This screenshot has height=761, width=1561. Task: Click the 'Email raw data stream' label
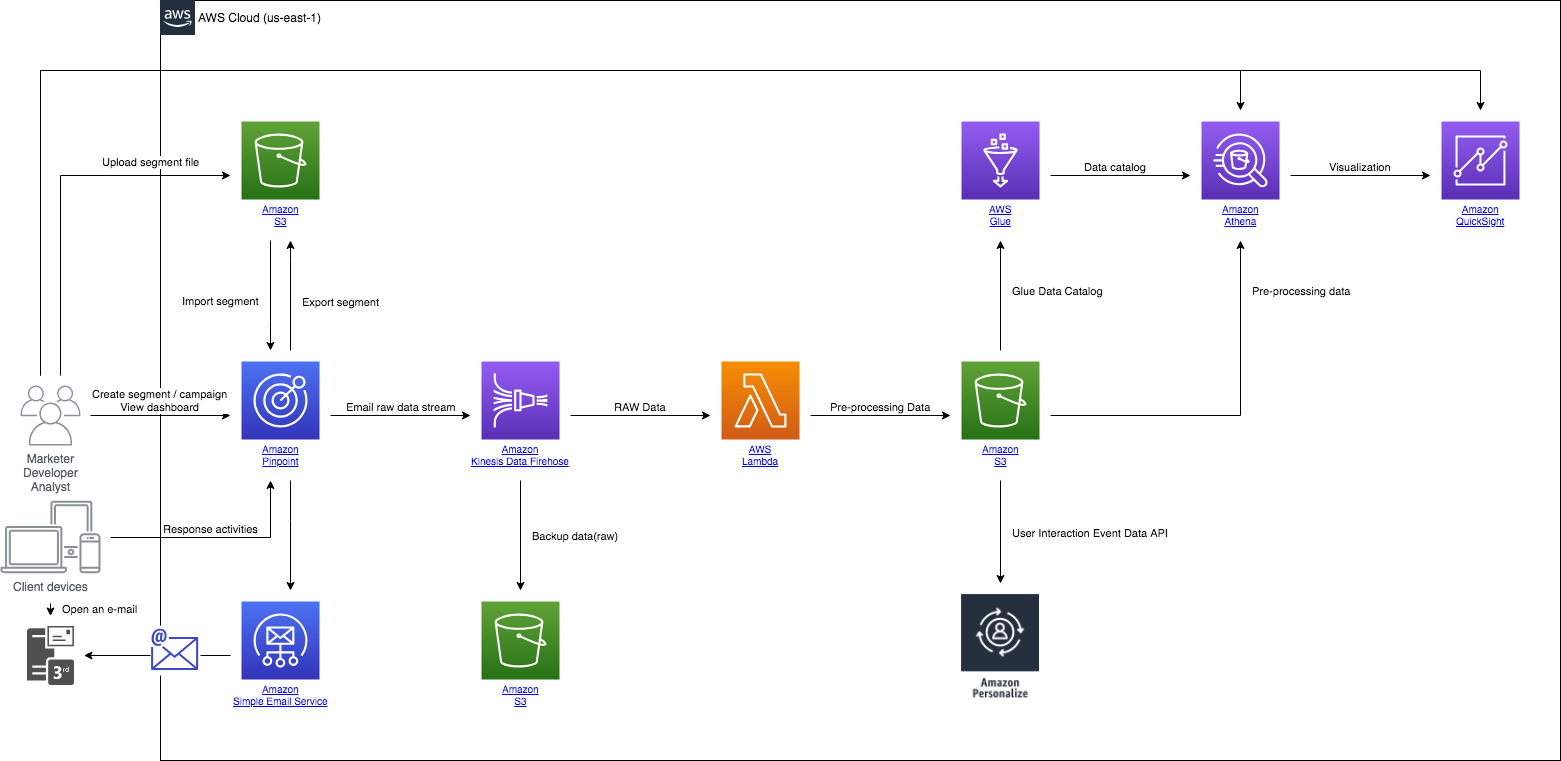400,407
